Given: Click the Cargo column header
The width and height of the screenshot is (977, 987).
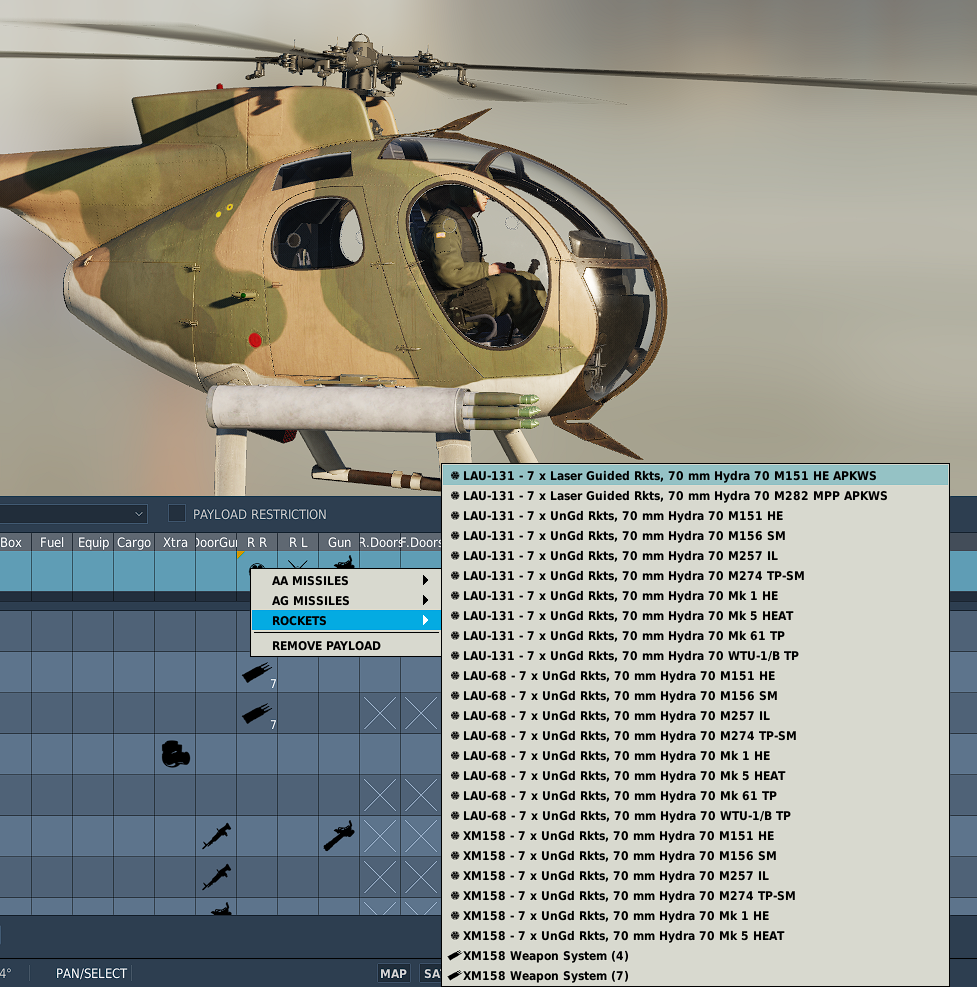Looking at the screenshot, I should click(133, 542).
